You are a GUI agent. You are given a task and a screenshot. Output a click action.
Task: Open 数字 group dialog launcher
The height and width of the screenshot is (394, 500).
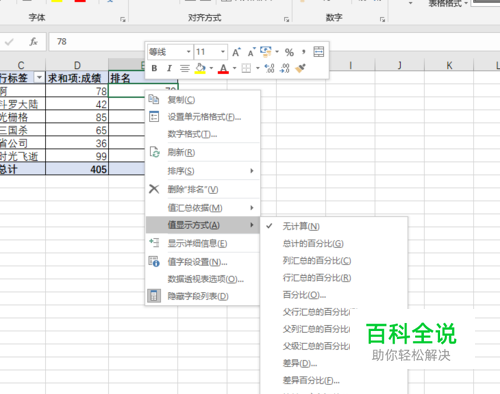[382, 20]
